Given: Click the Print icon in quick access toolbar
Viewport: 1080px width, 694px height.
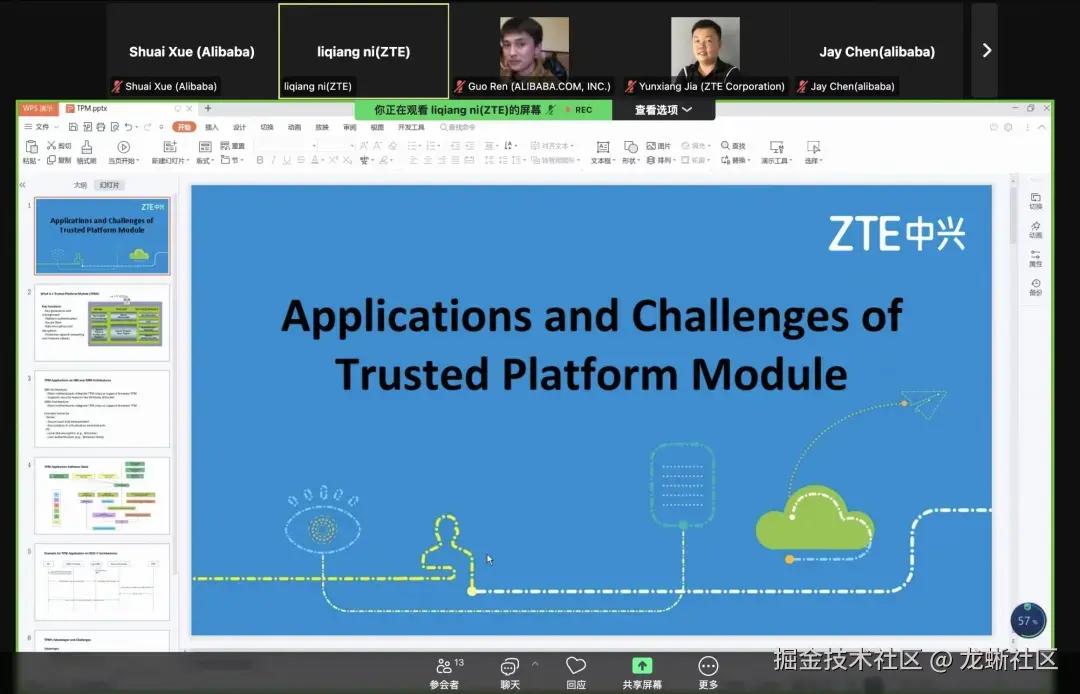Looking at the screenshot, I should pyautogui.click(x=101, y=127).
